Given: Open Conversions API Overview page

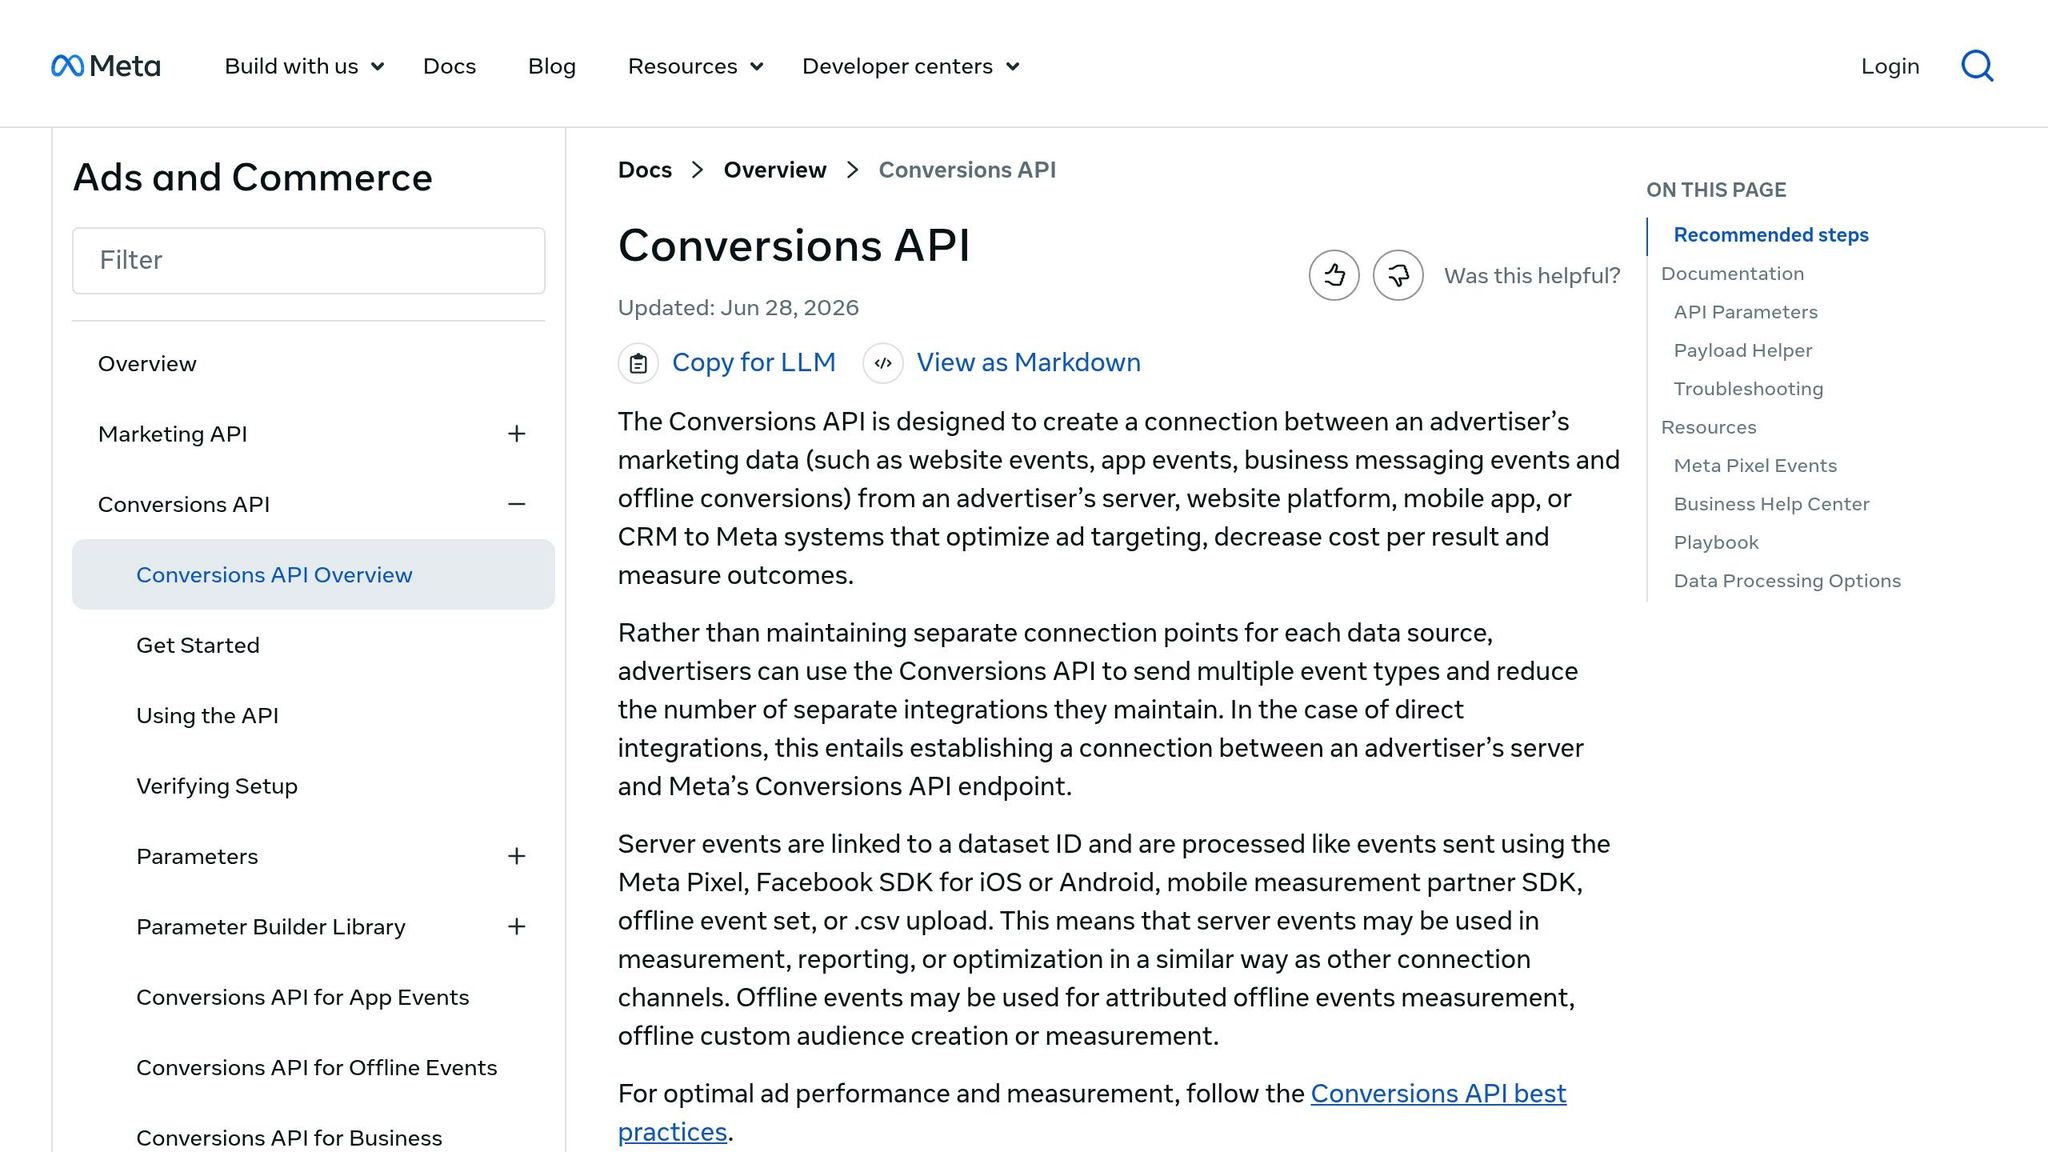Looking at the screenshot, I should click(313, 575).
